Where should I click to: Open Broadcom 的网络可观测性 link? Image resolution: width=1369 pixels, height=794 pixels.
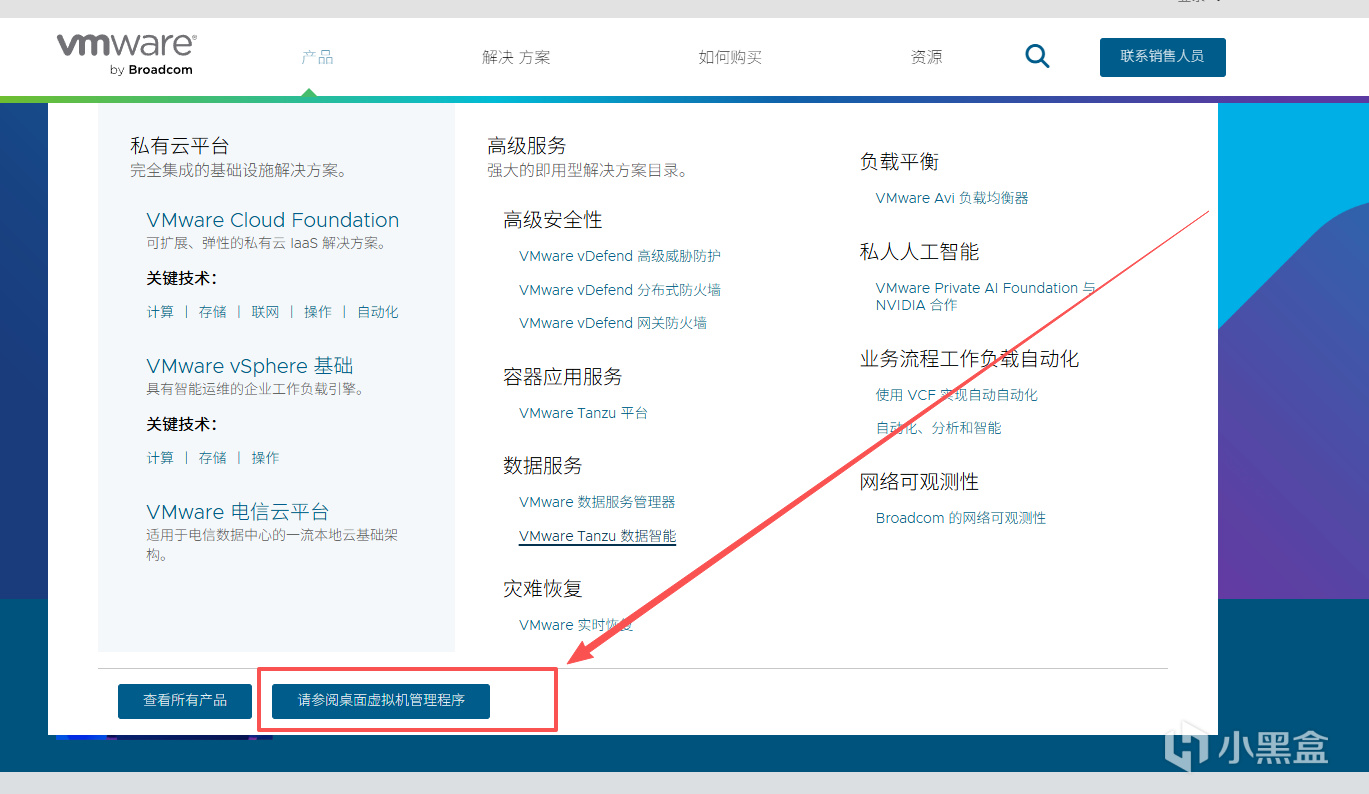point(960,518)
